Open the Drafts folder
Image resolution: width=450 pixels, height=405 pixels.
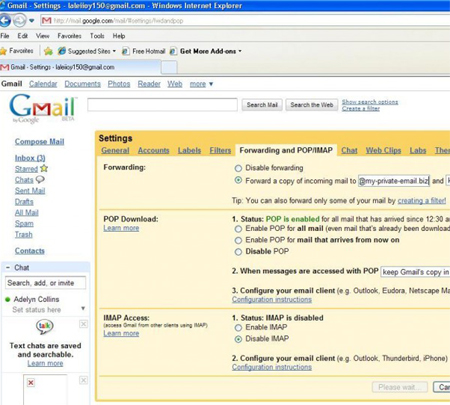24,202
